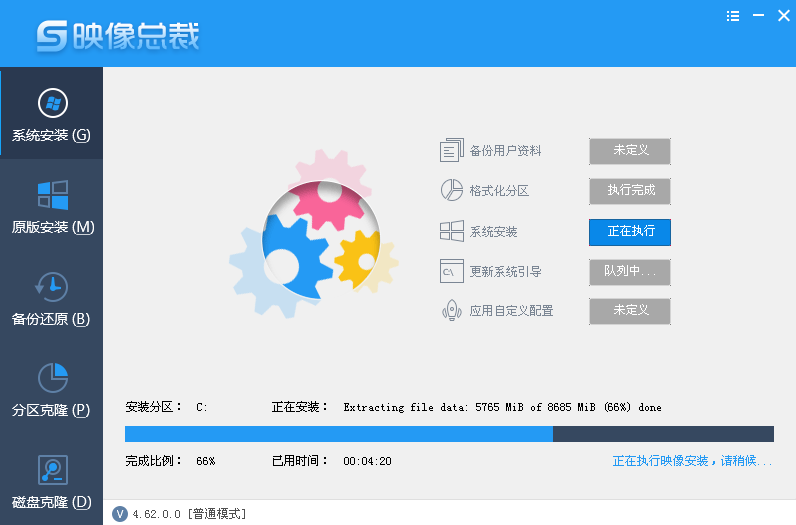796x525 pixels.
Task: Click the 应用自定义配置 step label
Action: click(x=511, y=311)
